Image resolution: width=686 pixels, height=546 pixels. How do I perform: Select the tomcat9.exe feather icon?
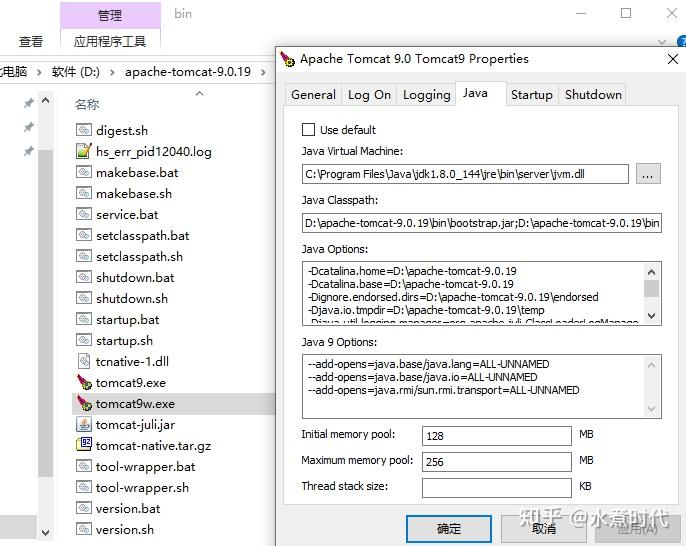coord(84,382)
